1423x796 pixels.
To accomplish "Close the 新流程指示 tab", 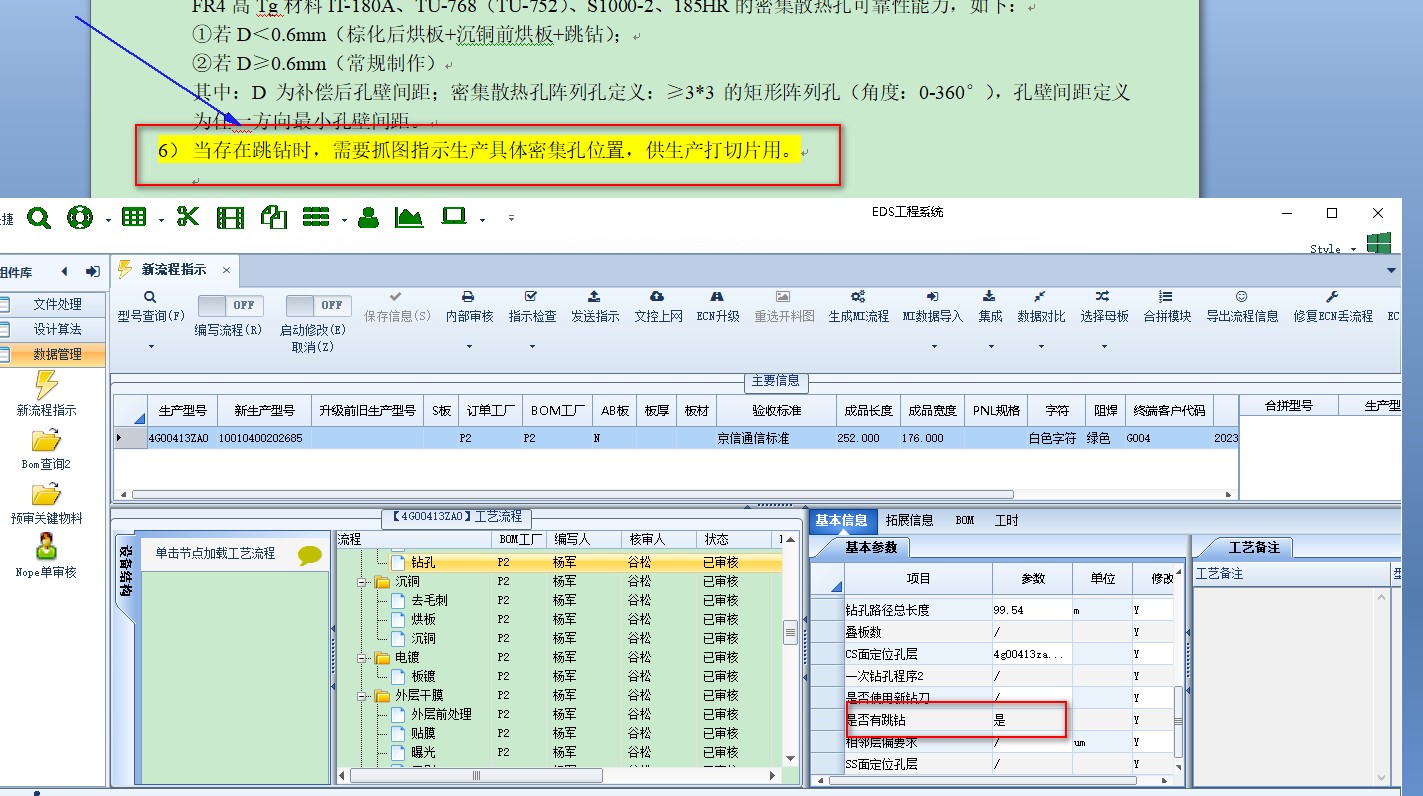I will coord(226,270).
